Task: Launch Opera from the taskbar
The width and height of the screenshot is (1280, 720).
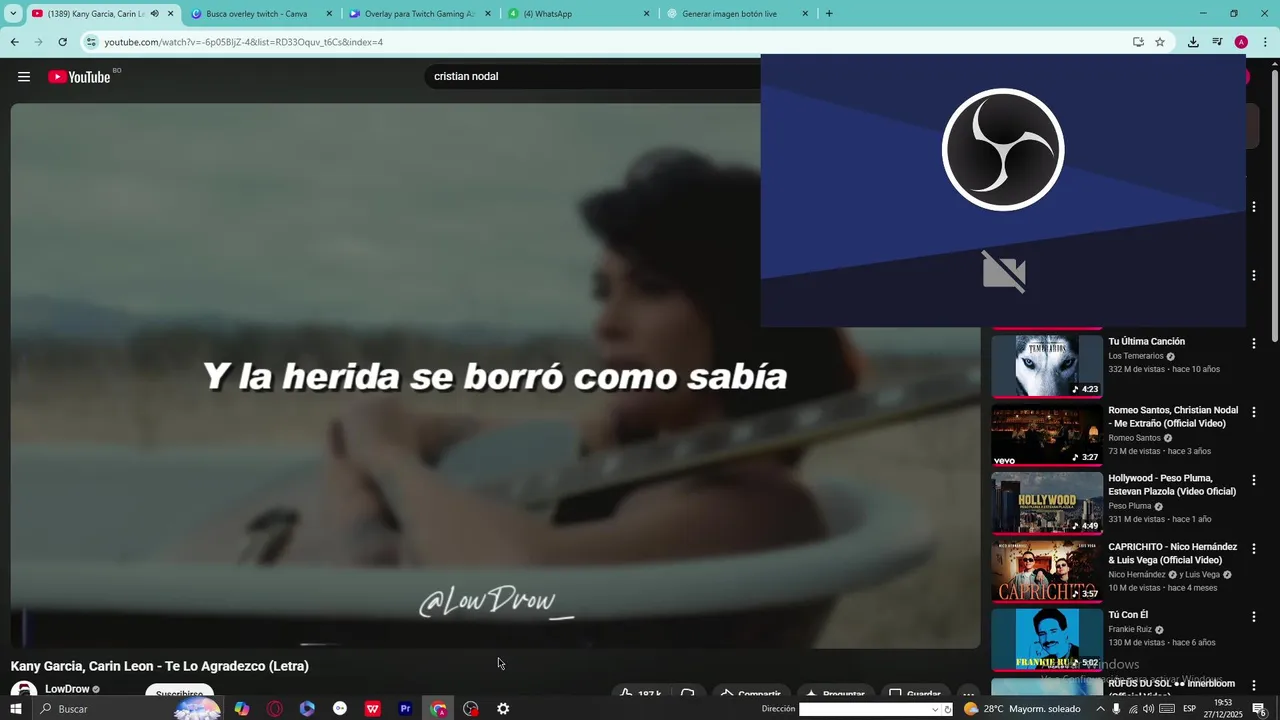Action: (275, 709)
